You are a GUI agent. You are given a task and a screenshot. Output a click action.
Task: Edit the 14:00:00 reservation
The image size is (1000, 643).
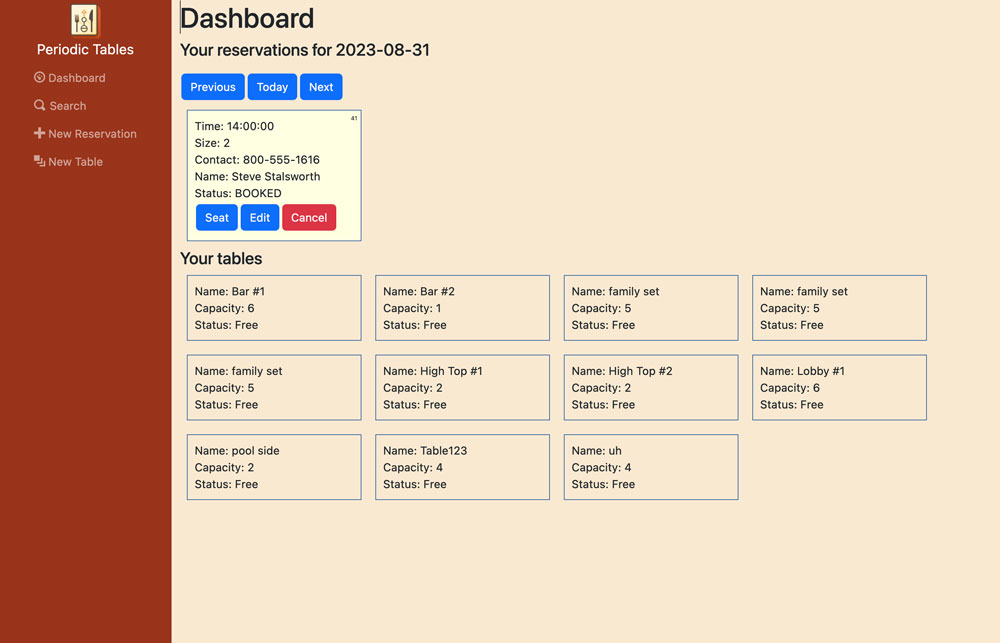[x=260, y=218]
